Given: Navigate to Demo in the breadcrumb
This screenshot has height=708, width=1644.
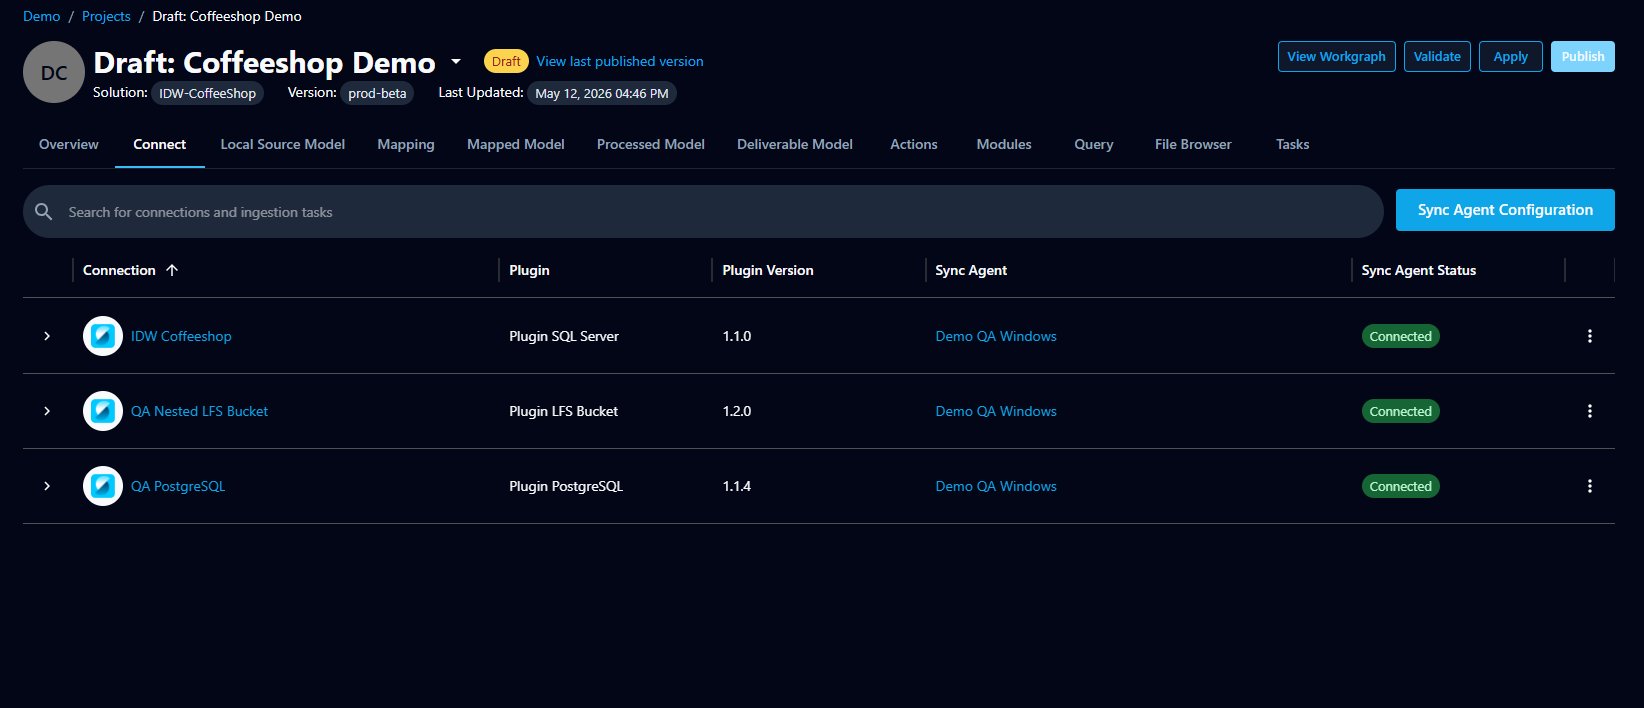Looking at the screenshot, I should click(42, 16).
